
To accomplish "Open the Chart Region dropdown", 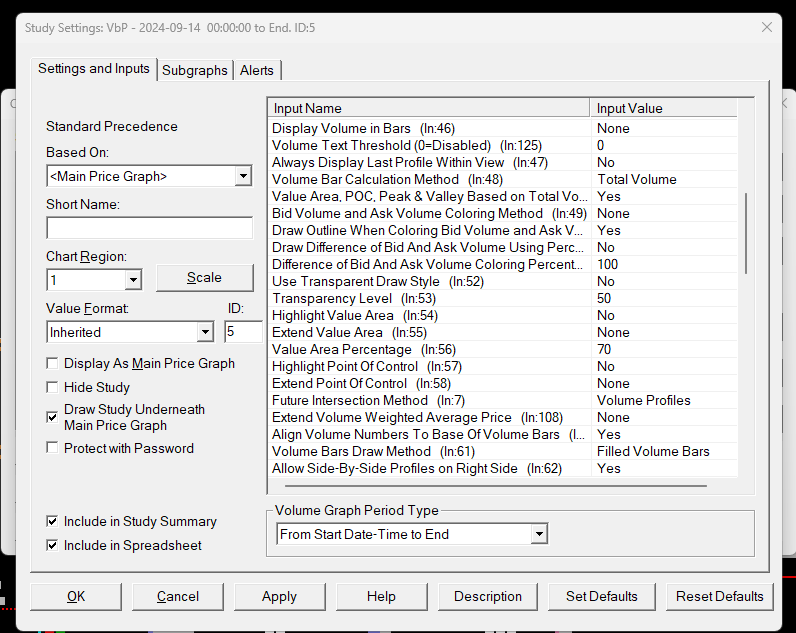I will tap(133, 280).
